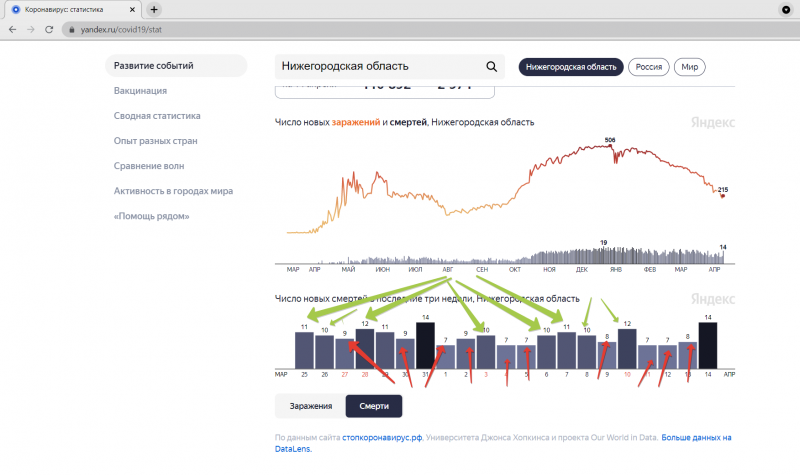This screenshot has width=800, height=475.
Task: Click the Нижегородская область search field
Action: 380,67
